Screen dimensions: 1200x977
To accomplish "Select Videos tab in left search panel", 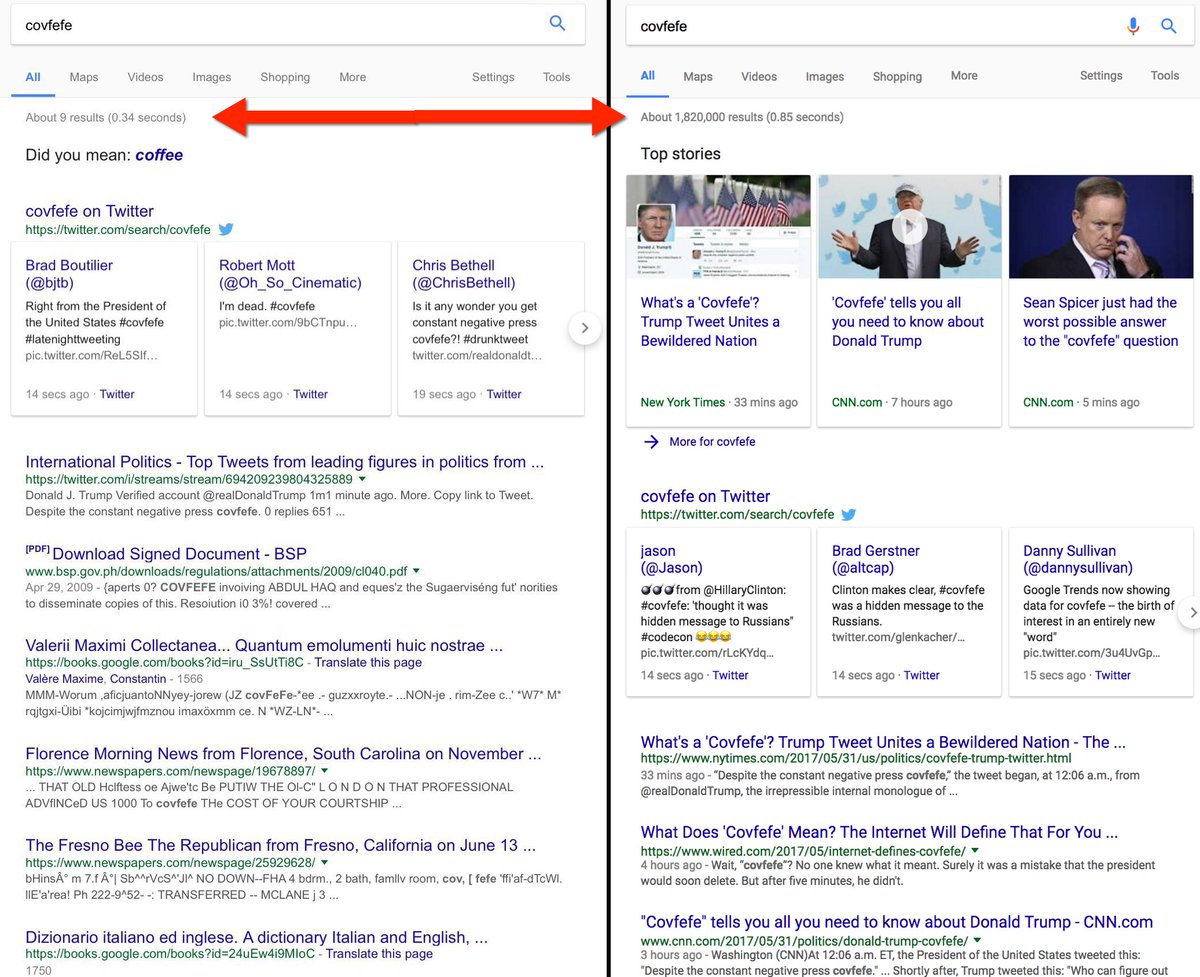I will pyautogui.click(x=146, y=77).
